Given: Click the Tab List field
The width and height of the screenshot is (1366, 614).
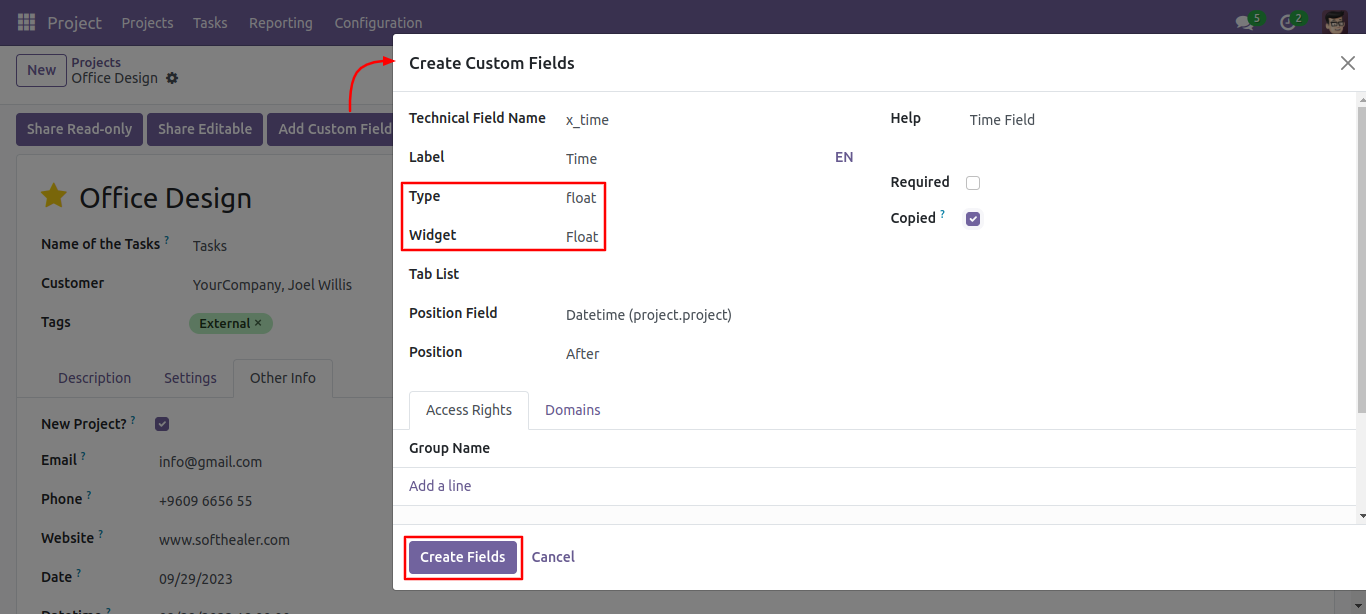Looking at the screenshot, I should pos(710,276).
